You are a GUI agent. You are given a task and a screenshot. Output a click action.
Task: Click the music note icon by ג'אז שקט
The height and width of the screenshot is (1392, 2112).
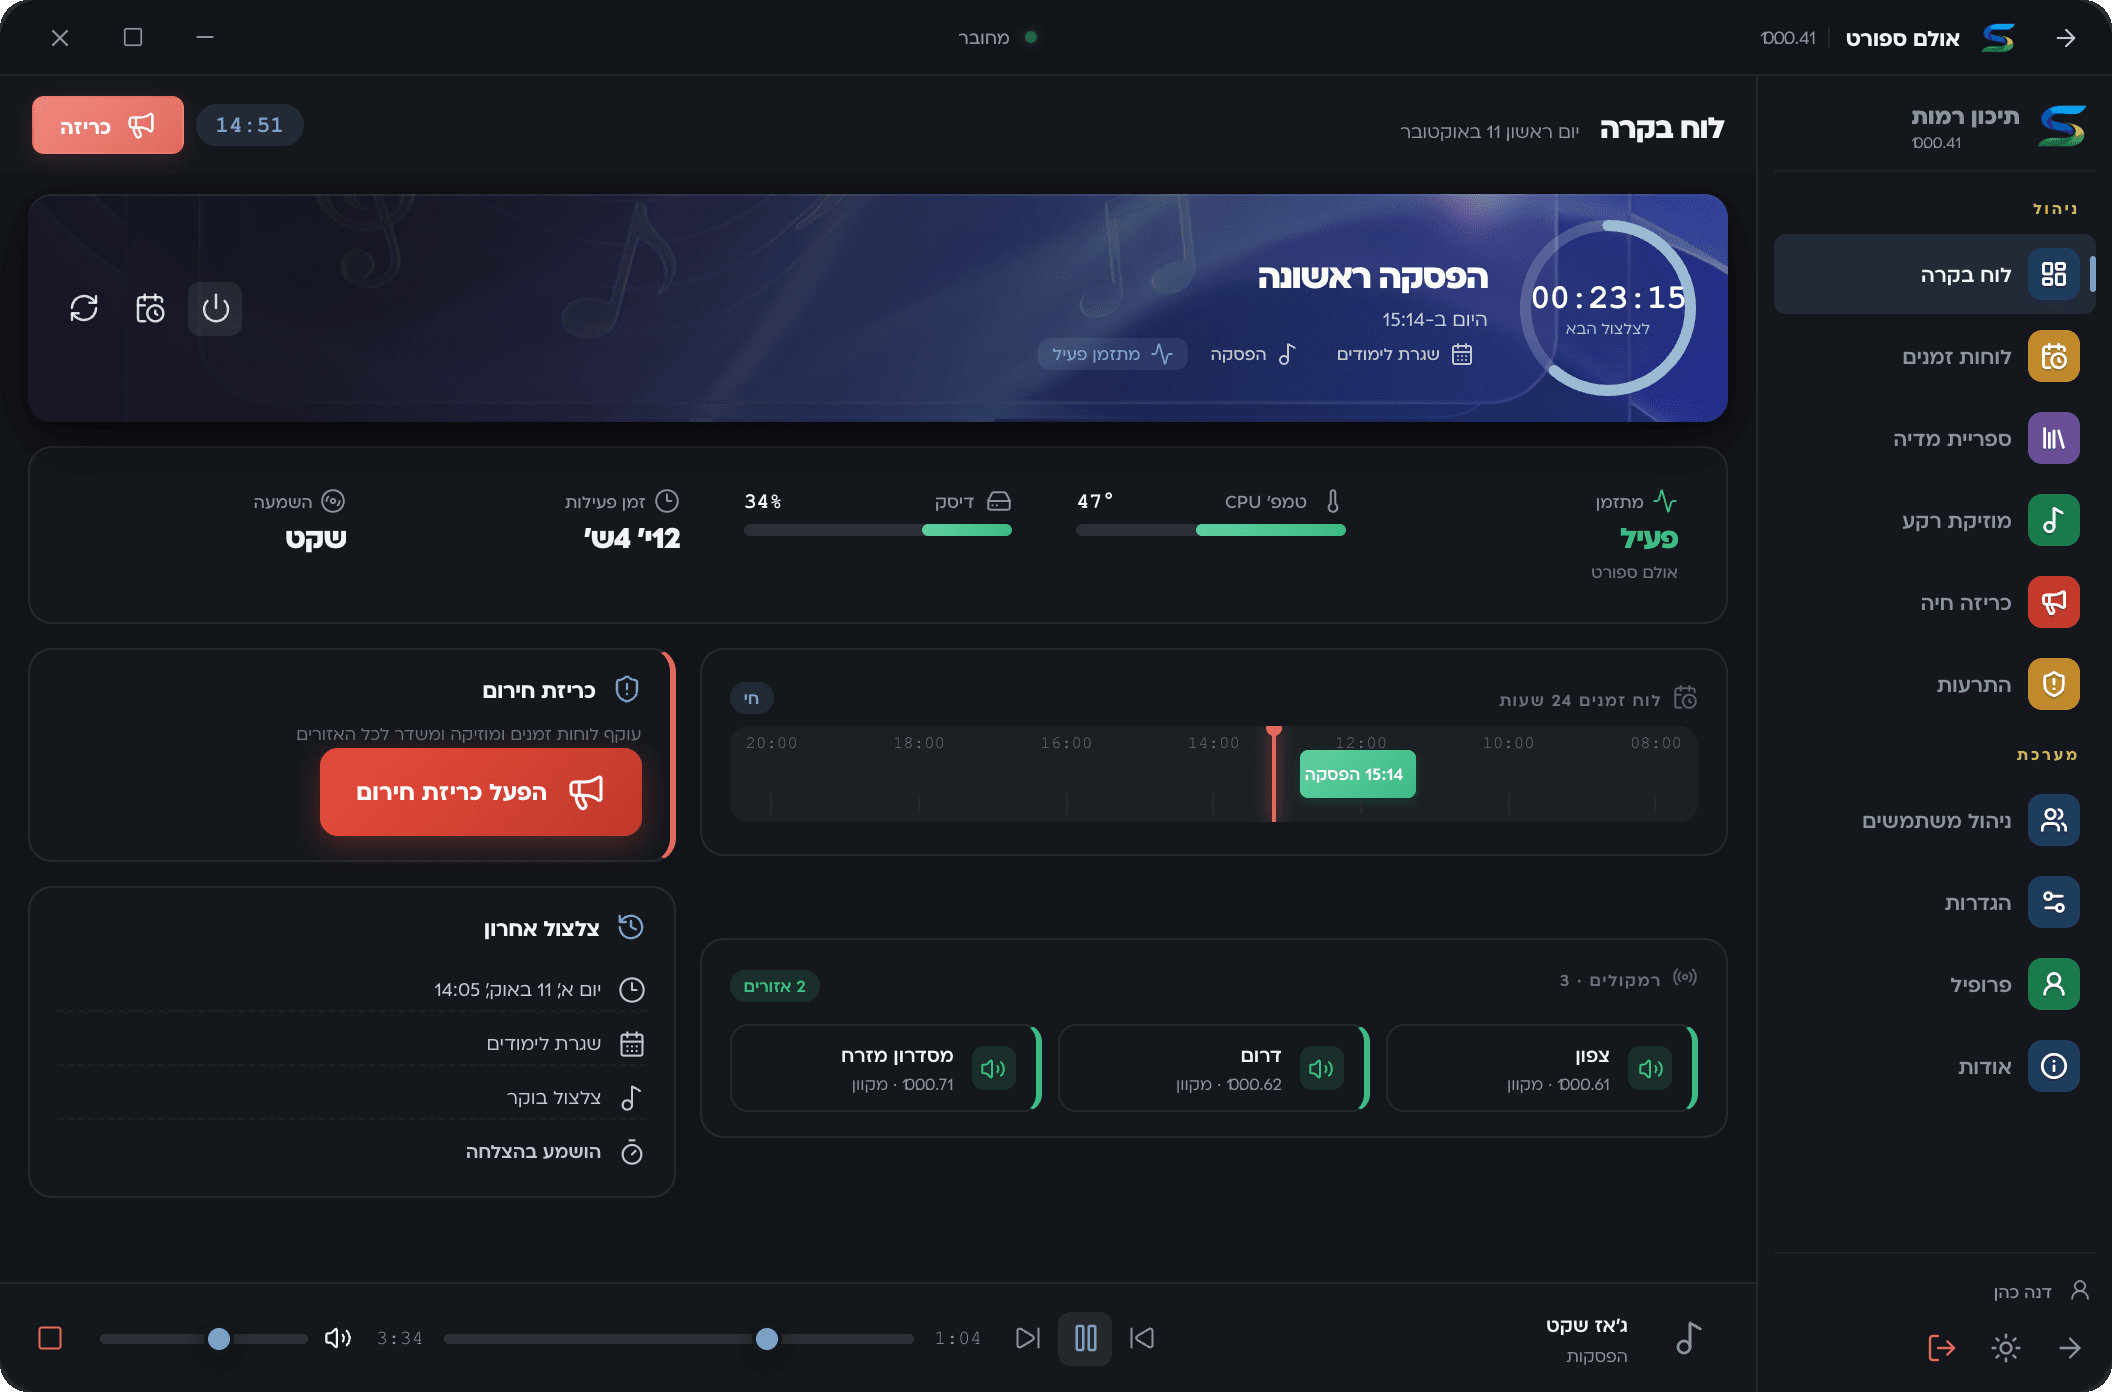(x=1688, y=1338)
